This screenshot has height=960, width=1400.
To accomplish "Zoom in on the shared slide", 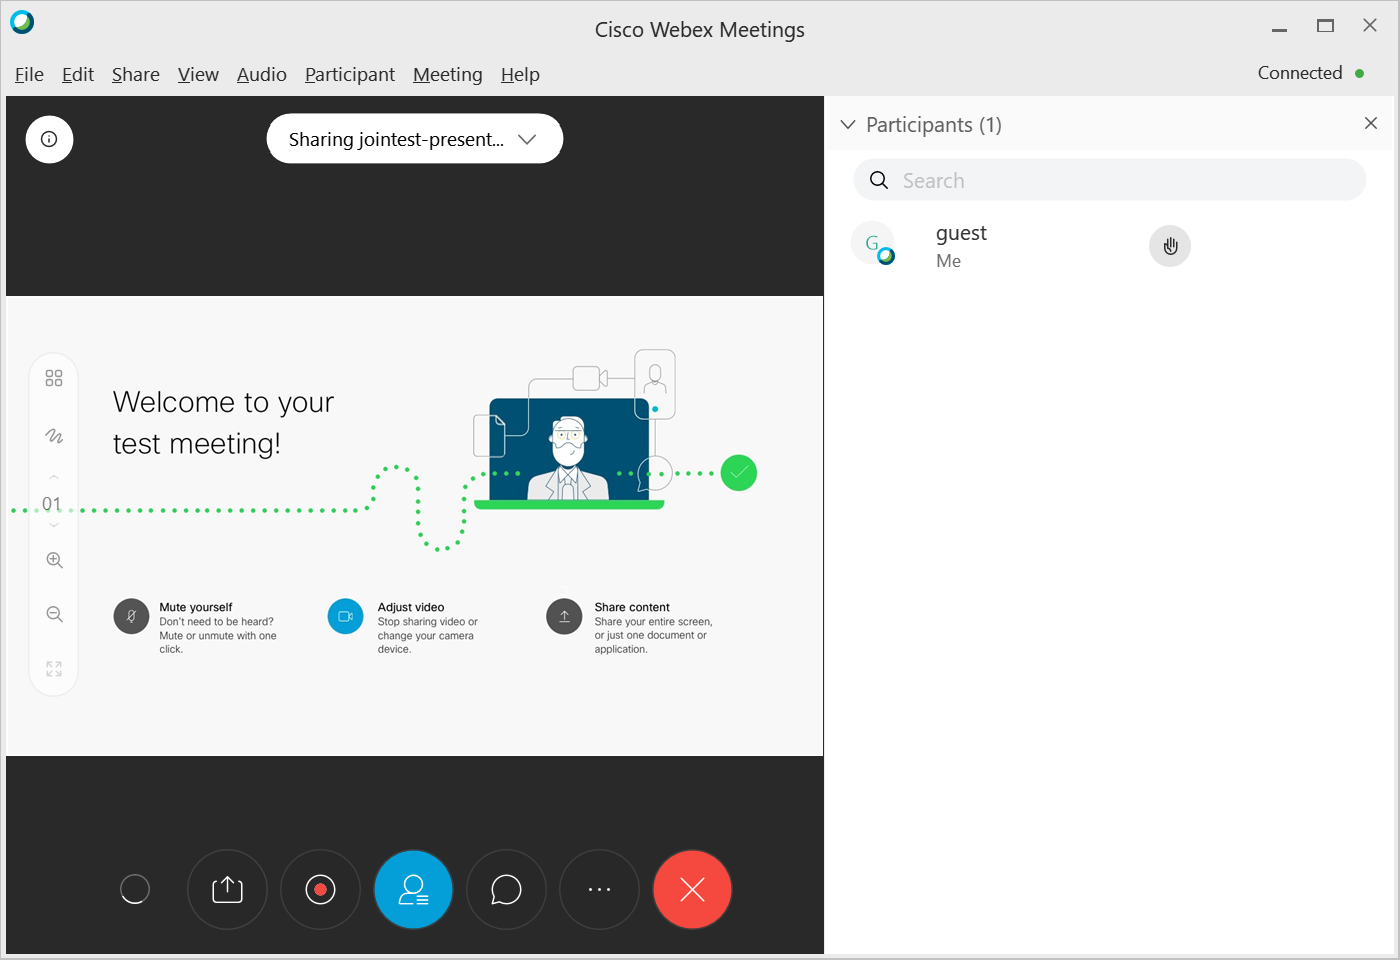I will coord(54,560).
